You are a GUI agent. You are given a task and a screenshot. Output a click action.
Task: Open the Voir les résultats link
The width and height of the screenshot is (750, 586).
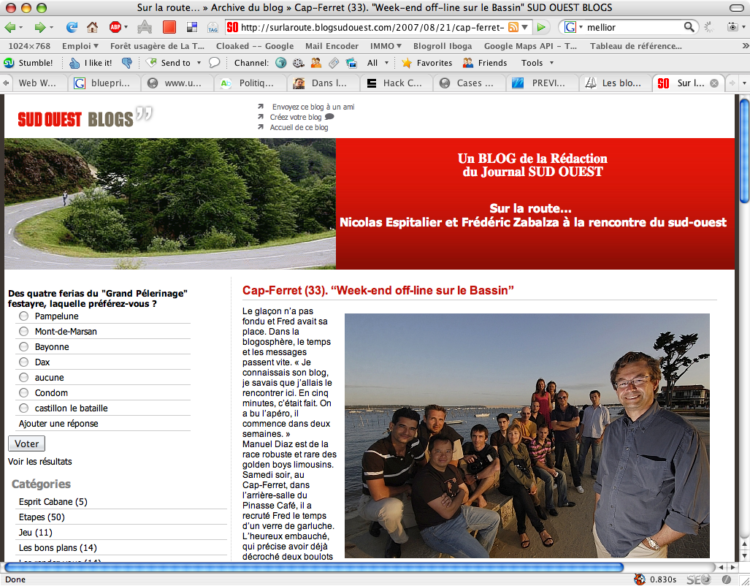(40, 461)
